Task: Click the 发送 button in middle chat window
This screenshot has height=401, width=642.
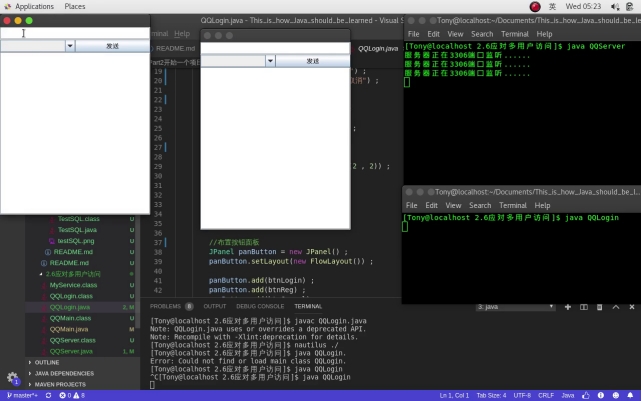Action: point(312,61)
